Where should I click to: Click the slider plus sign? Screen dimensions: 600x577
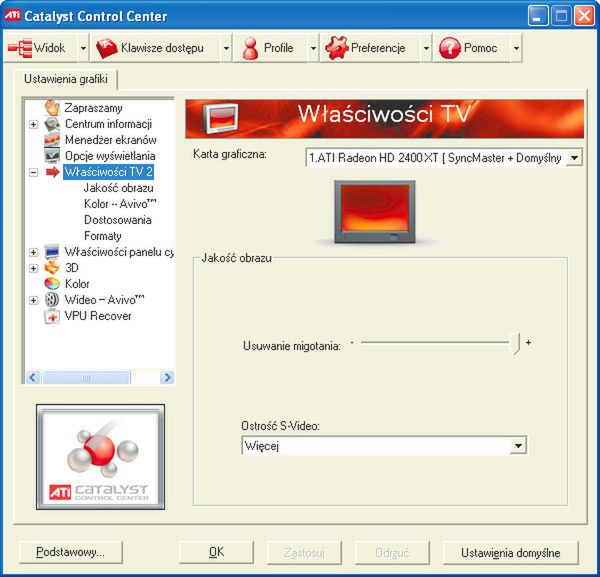click(528, 343)
